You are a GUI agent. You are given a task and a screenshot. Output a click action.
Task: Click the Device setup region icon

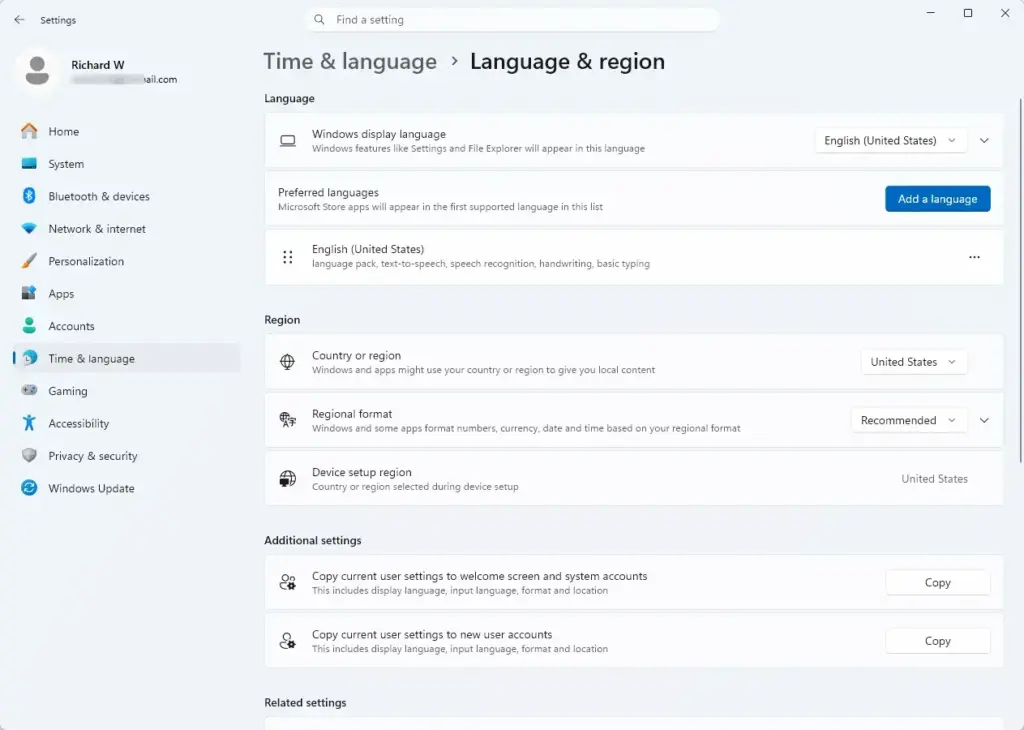pos(287,479)
